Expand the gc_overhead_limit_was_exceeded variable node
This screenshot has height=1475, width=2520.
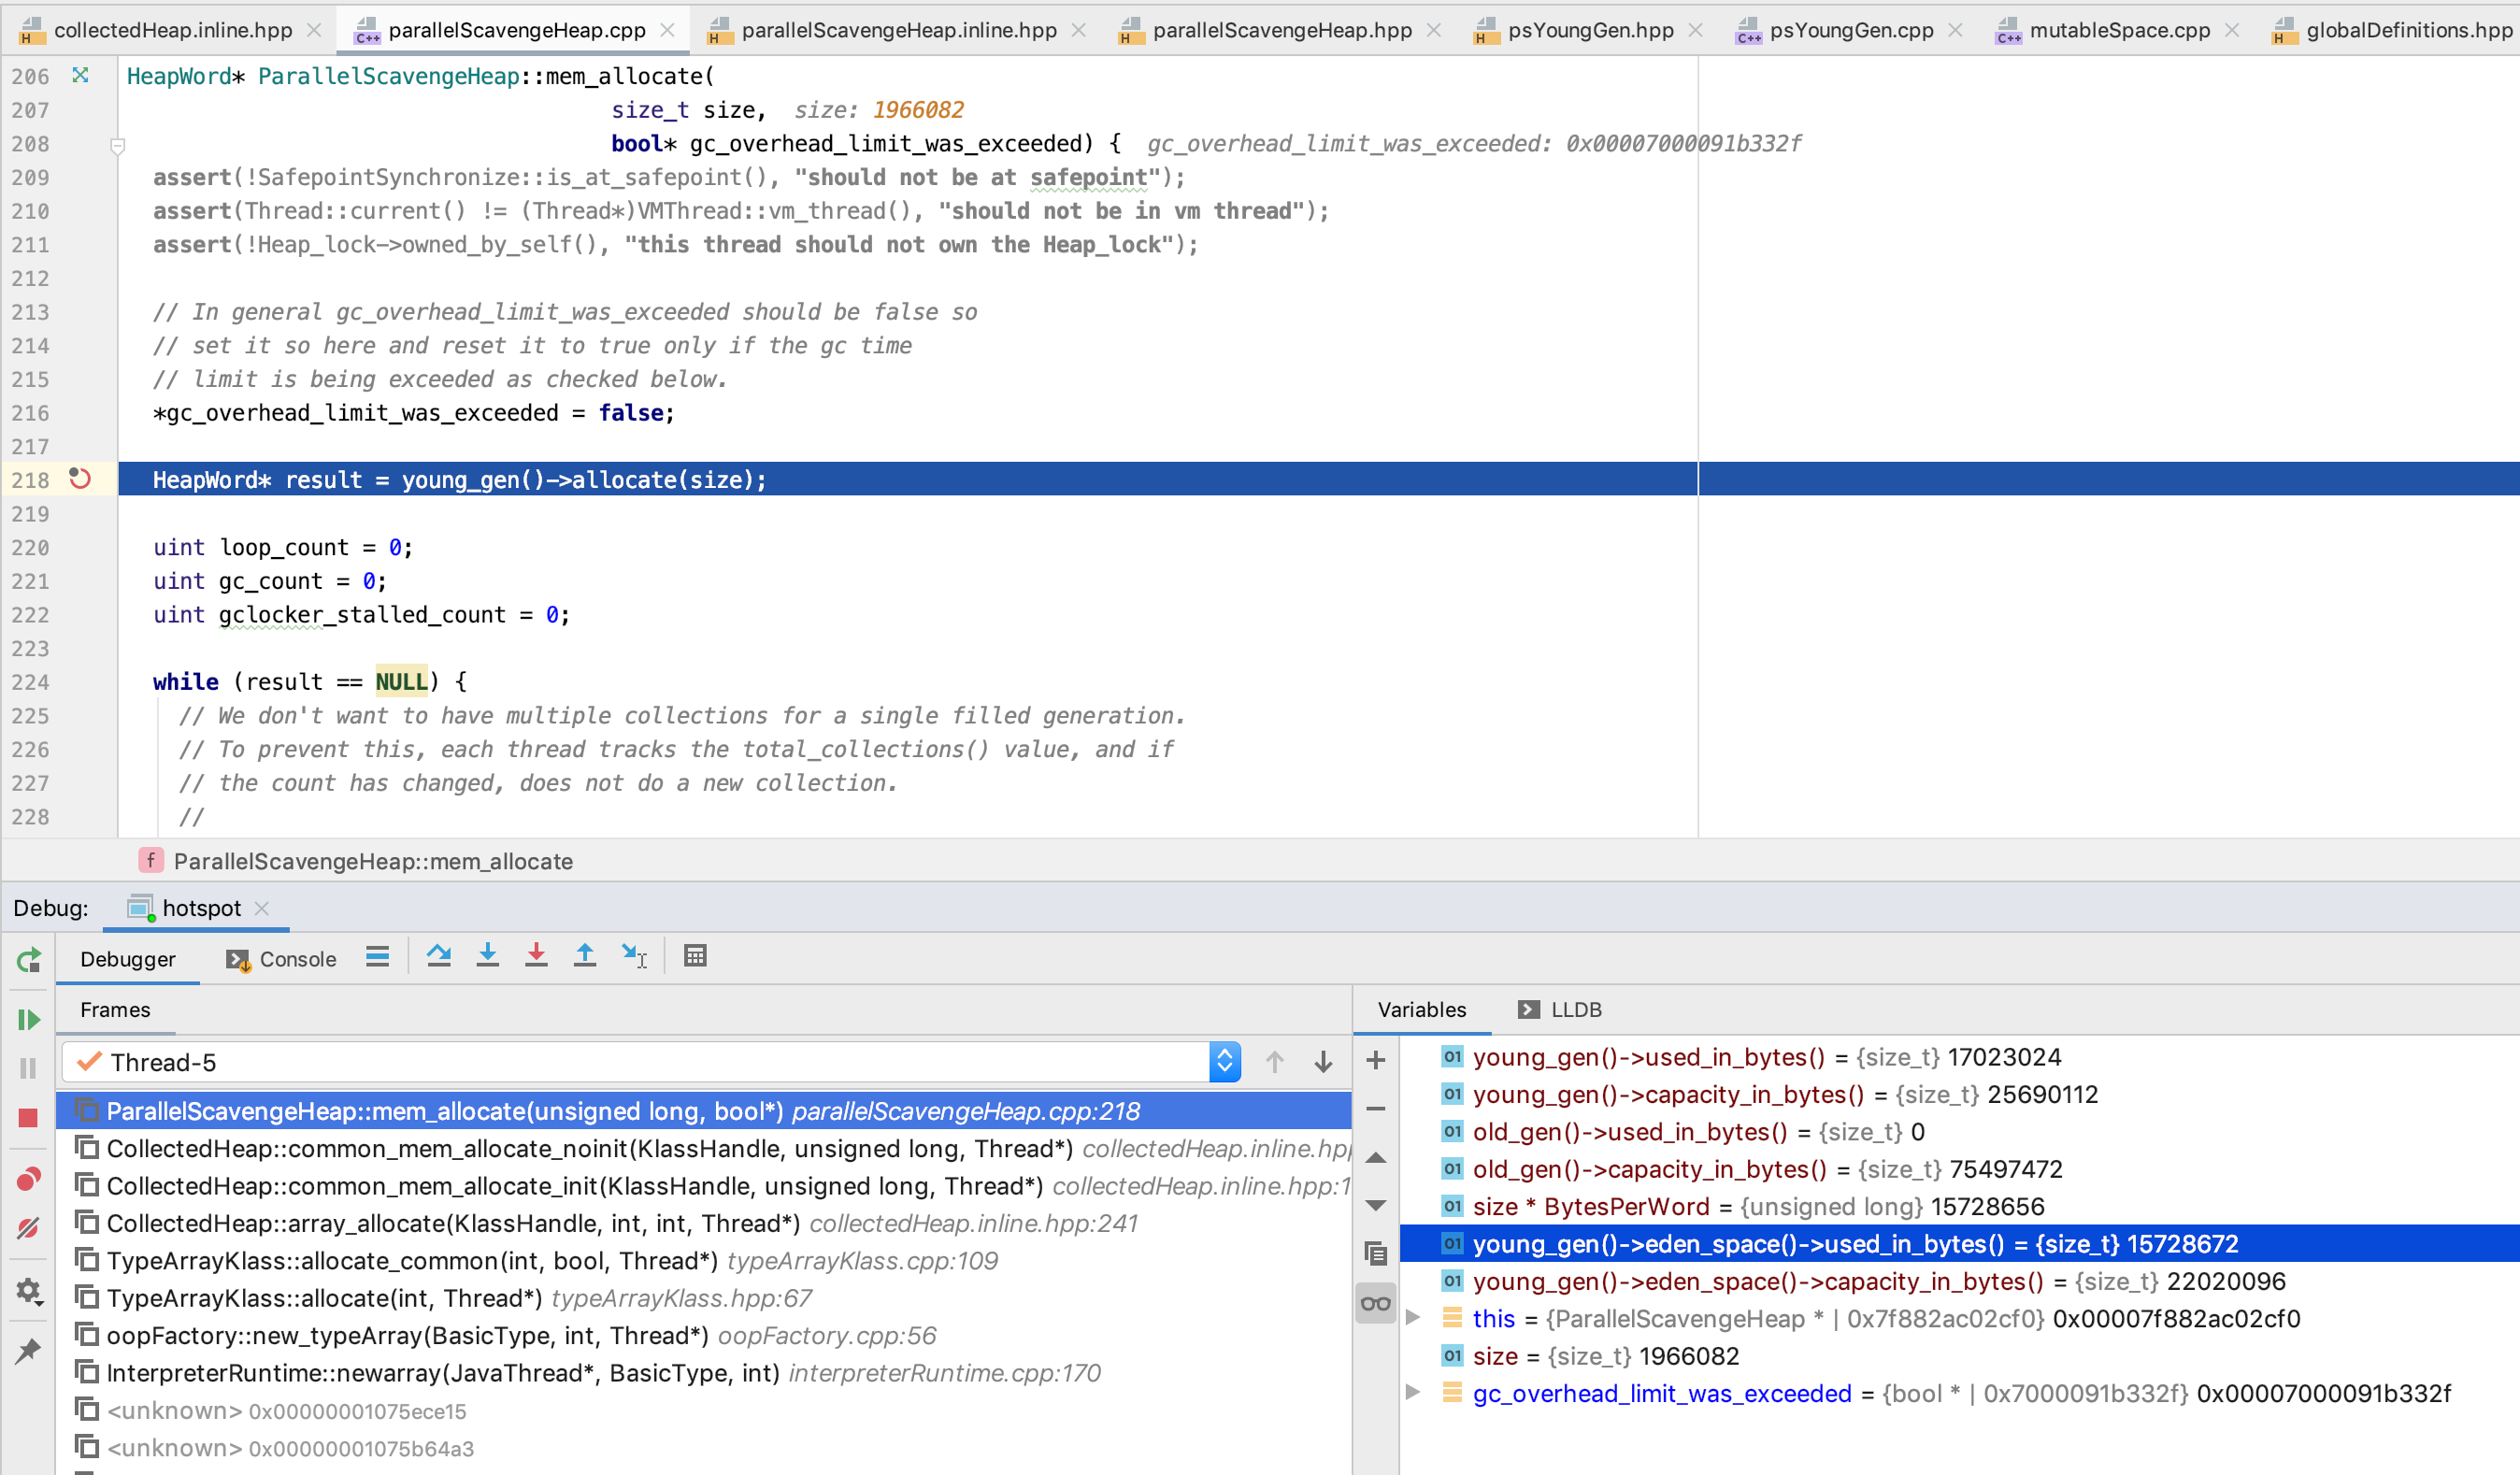tap(1413, 1393)
